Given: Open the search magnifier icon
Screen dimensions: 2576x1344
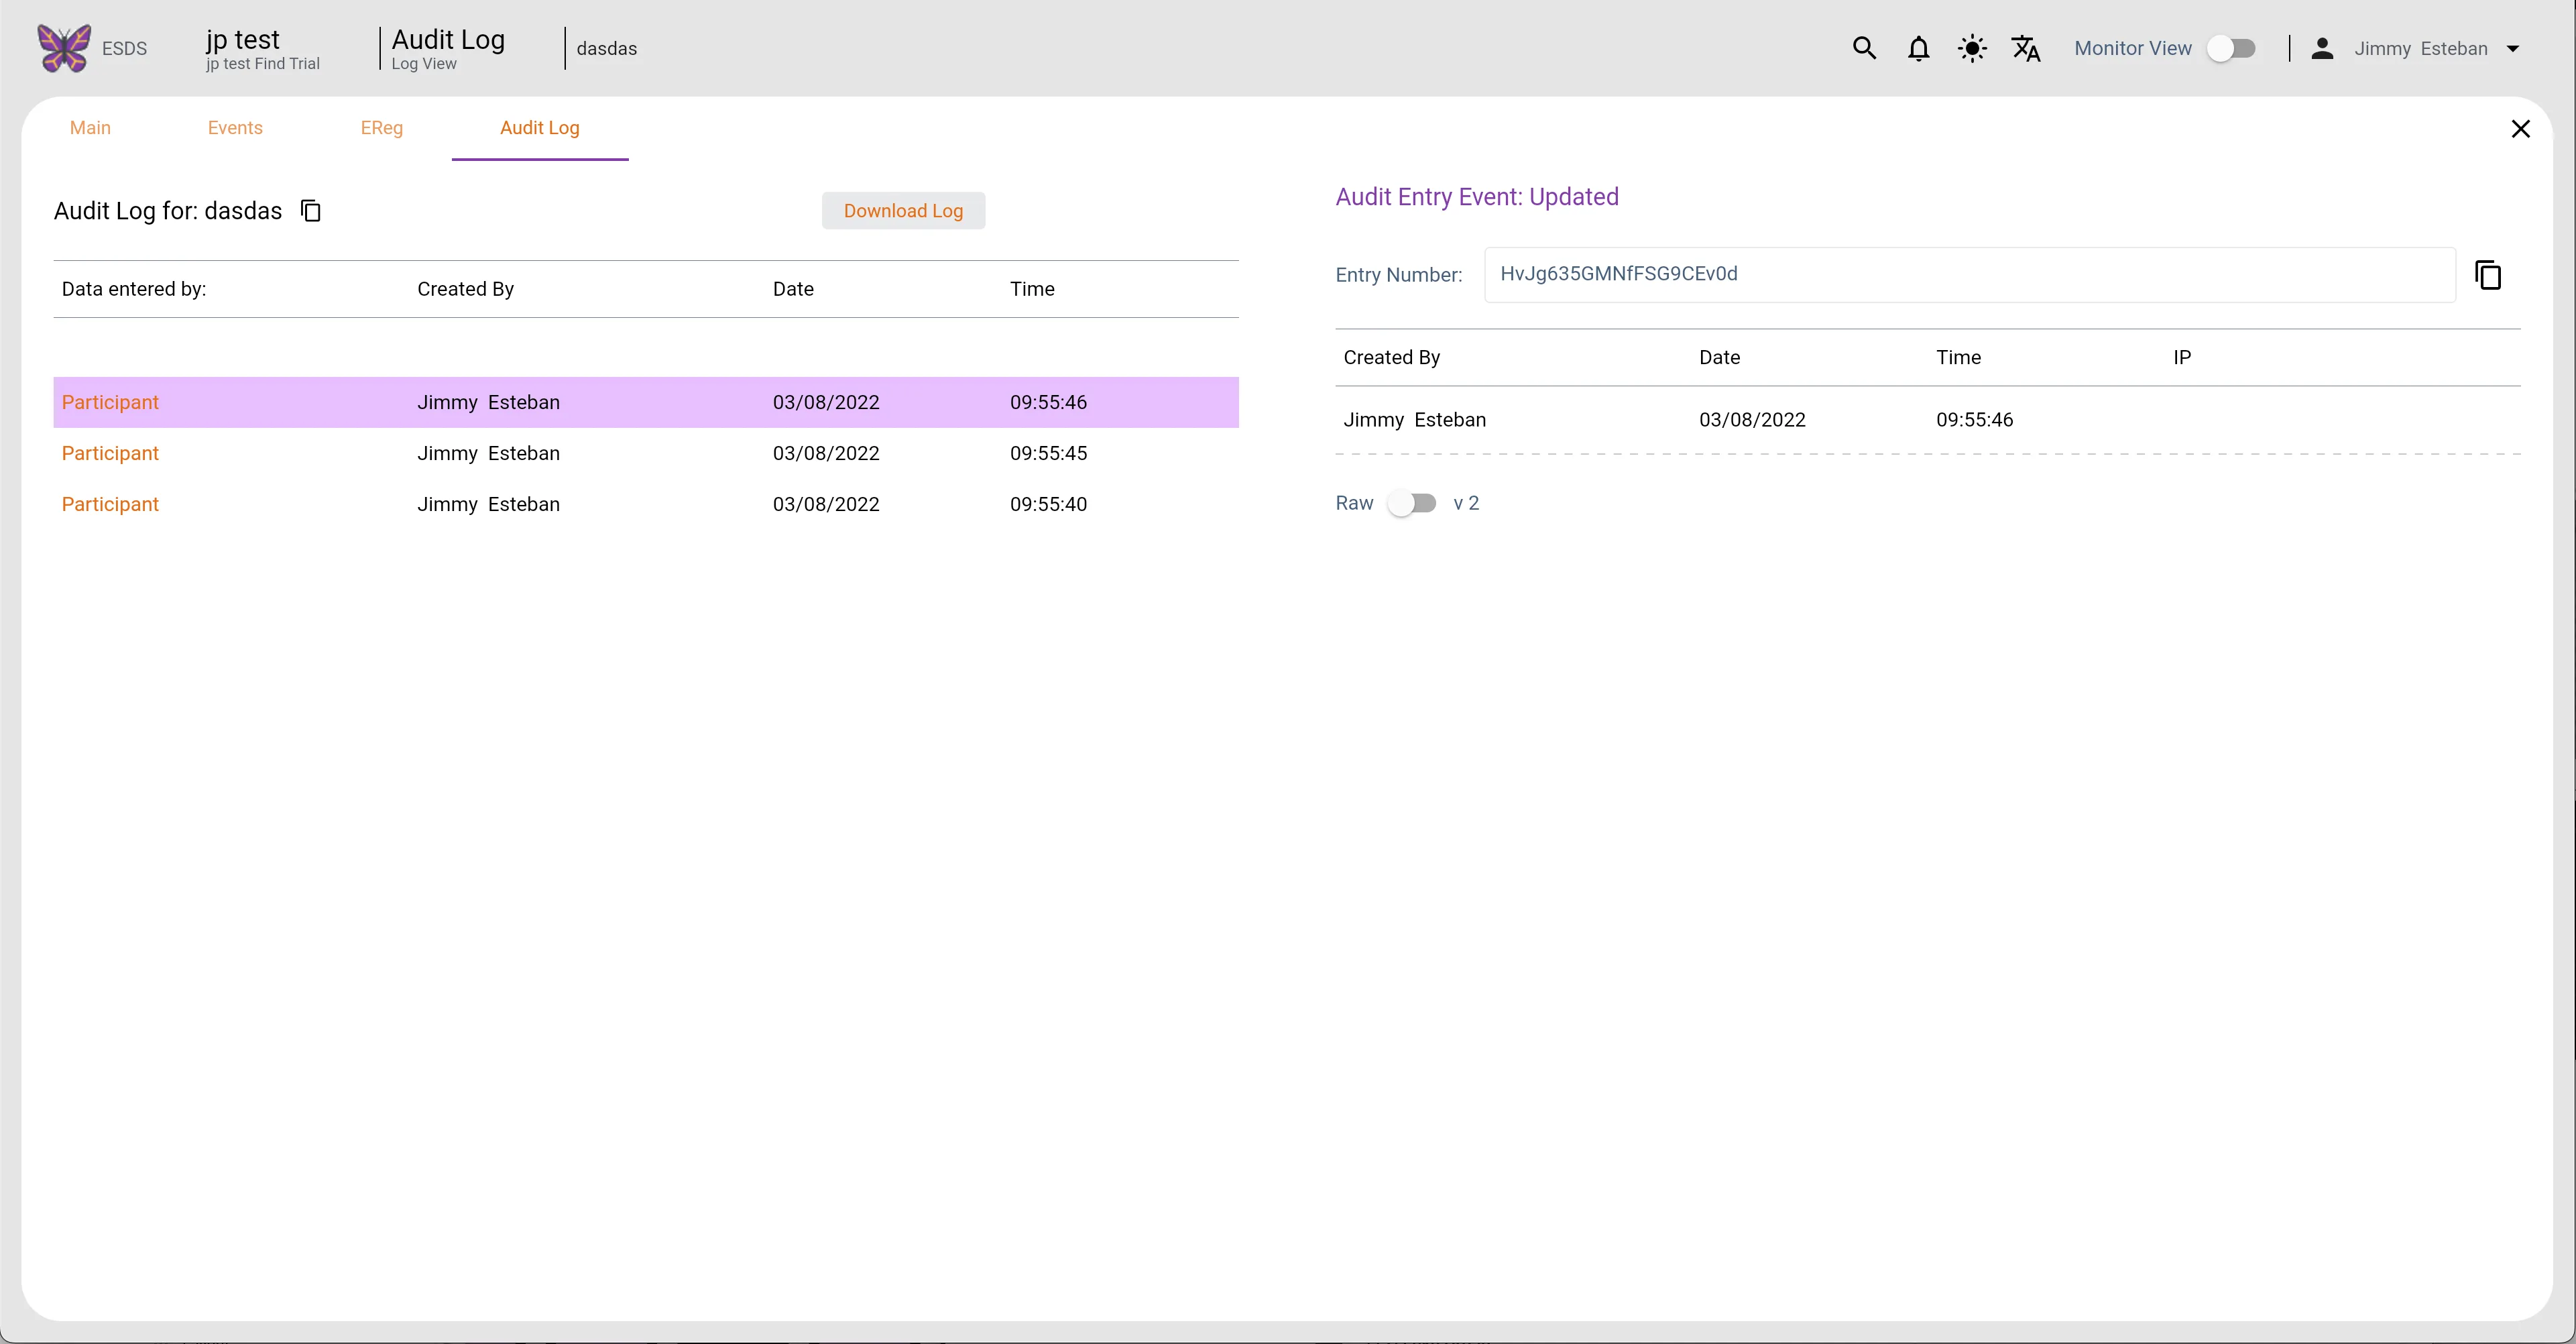Looking at the screenshot, I should pyautogui.click(x=1864, y=48).
